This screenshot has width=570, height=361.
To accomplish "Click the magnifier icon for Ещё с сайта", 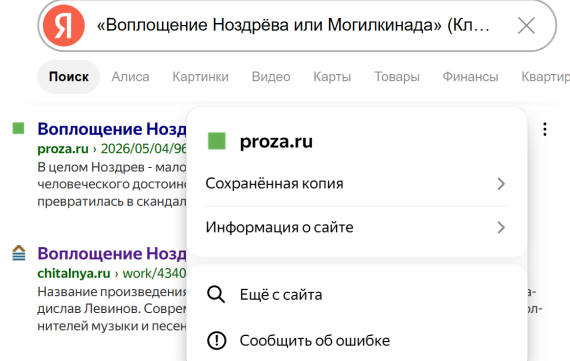I will click(216, 294).
